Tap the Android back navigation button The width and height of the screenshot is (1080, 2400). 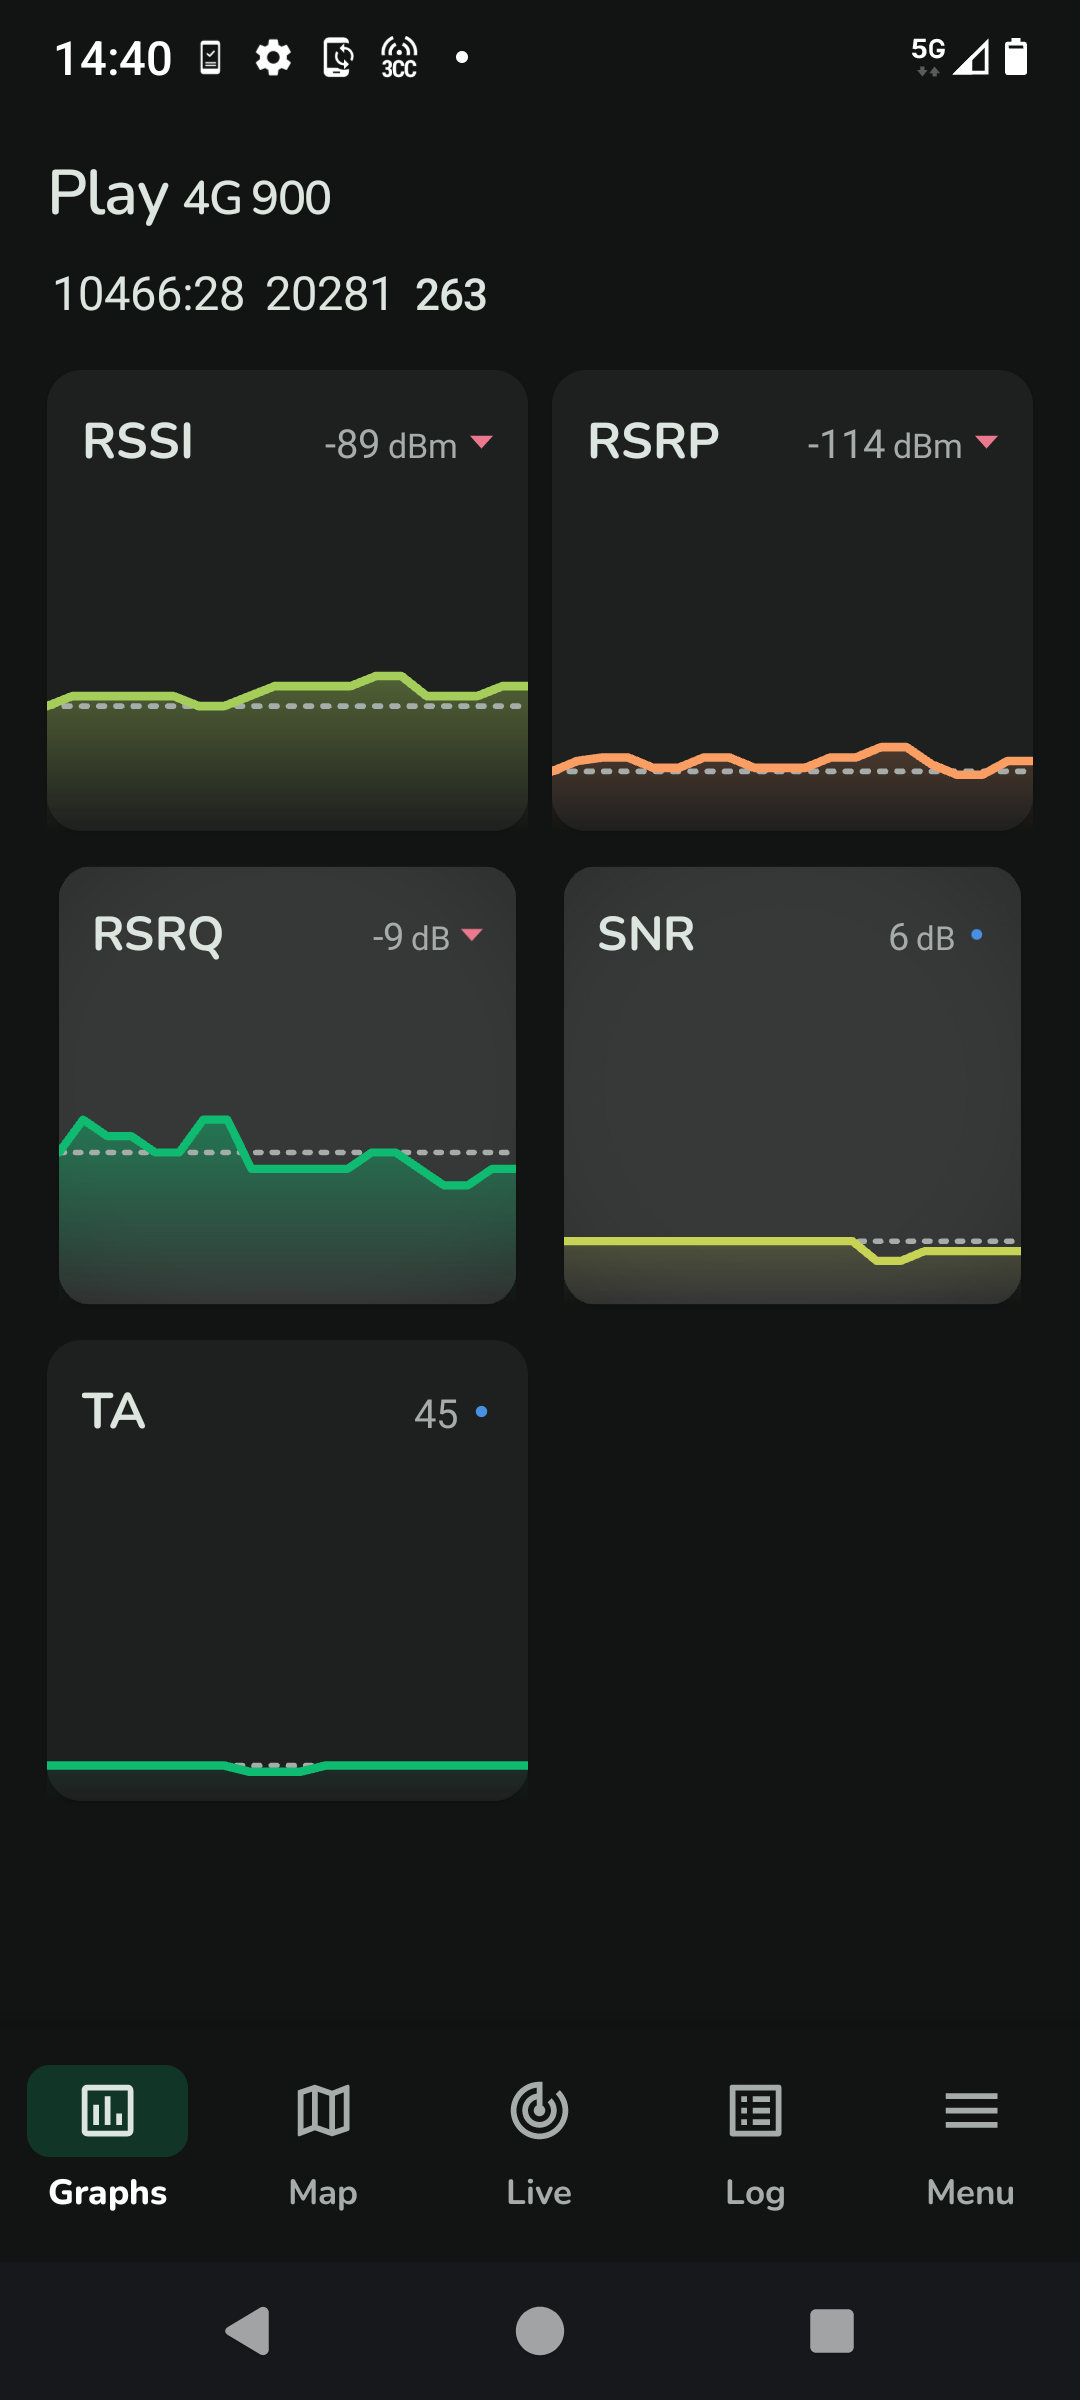248,2331
